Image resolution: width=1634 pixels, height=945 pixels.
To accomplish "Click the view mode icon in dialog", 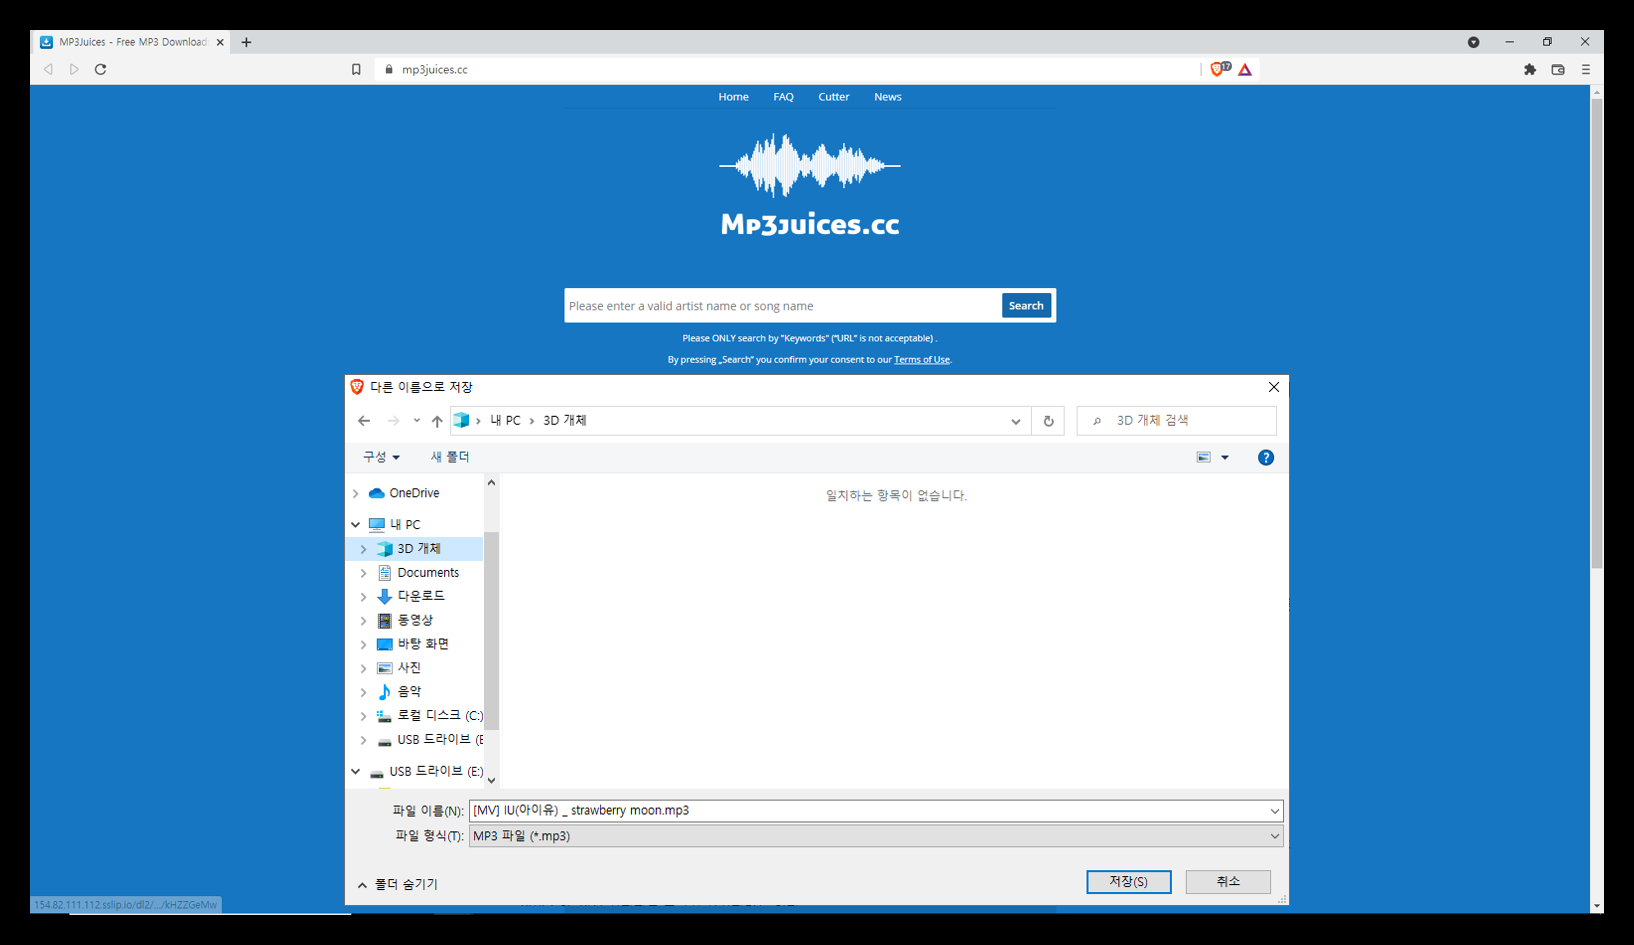I will [x=1204, y=457].
